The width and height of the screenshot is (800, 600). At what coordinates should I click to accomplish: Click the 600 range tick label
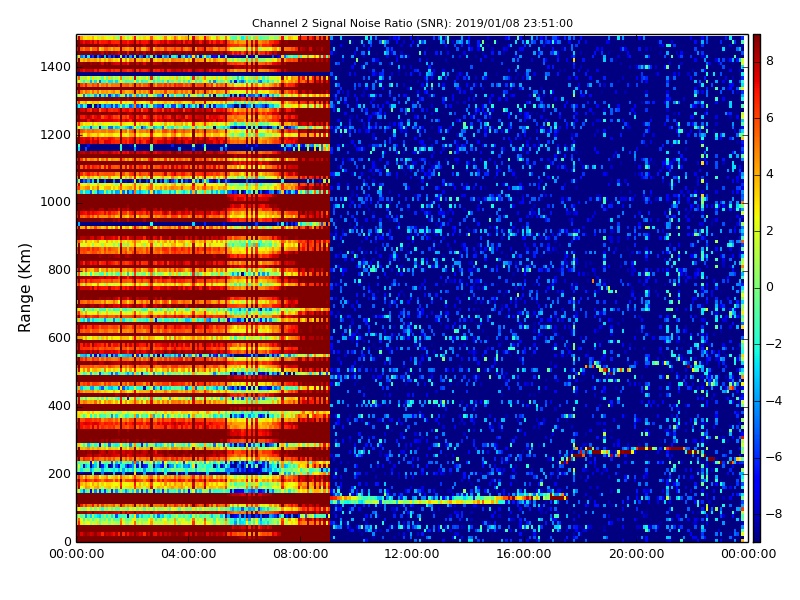59,338
